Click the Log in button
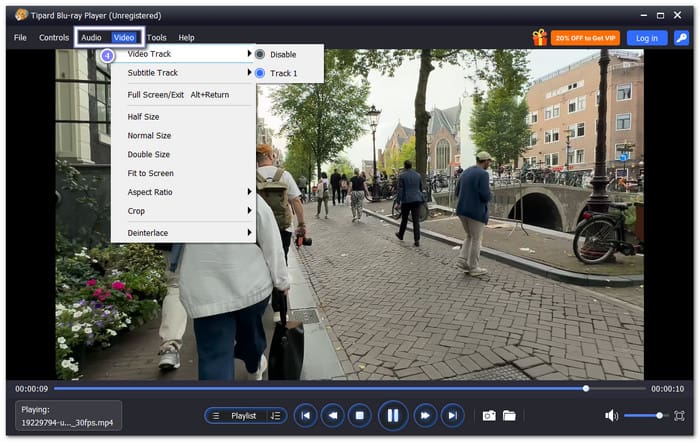 pos(647,38)
